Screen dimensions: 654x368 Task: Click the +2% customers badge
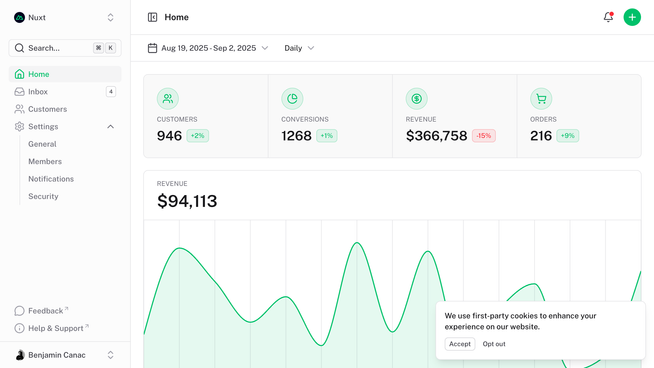coord(198,136)
